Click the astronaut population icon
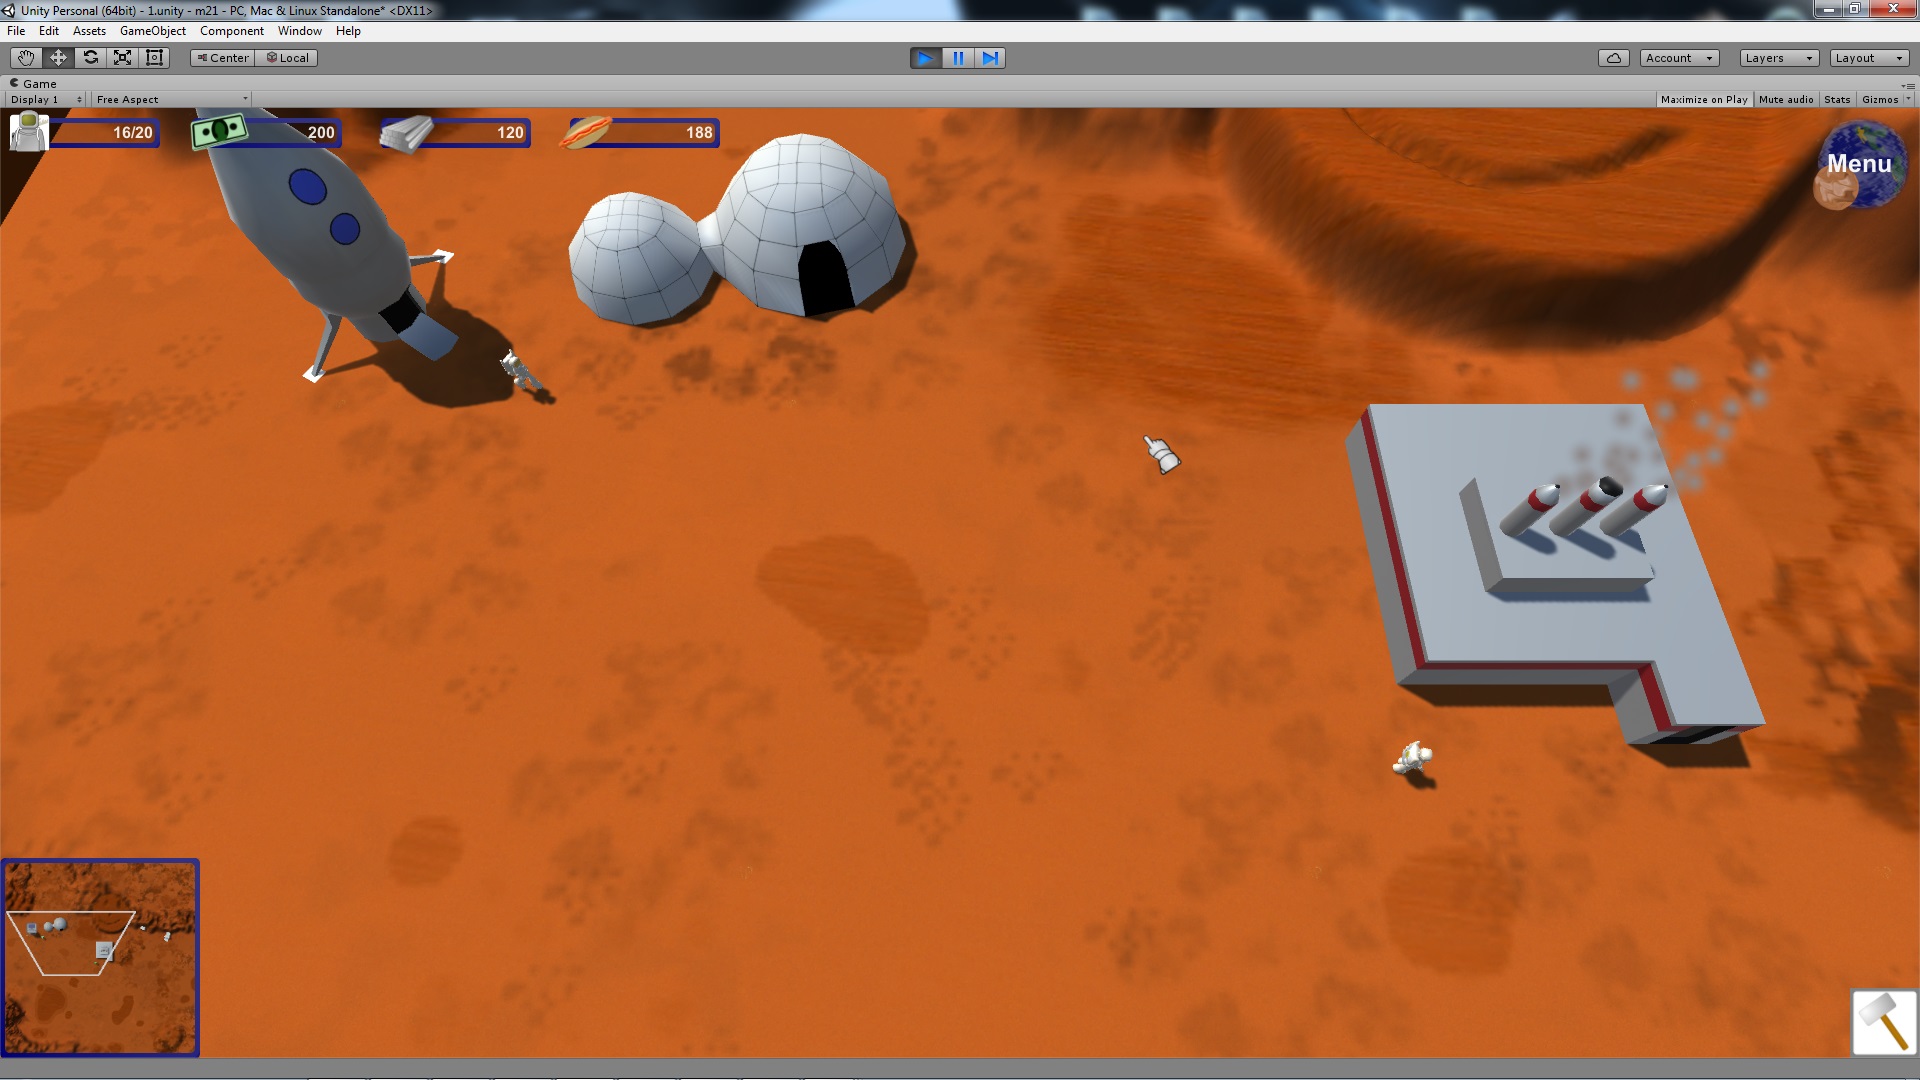1920x1080 pixels. [x=29, y=131]
